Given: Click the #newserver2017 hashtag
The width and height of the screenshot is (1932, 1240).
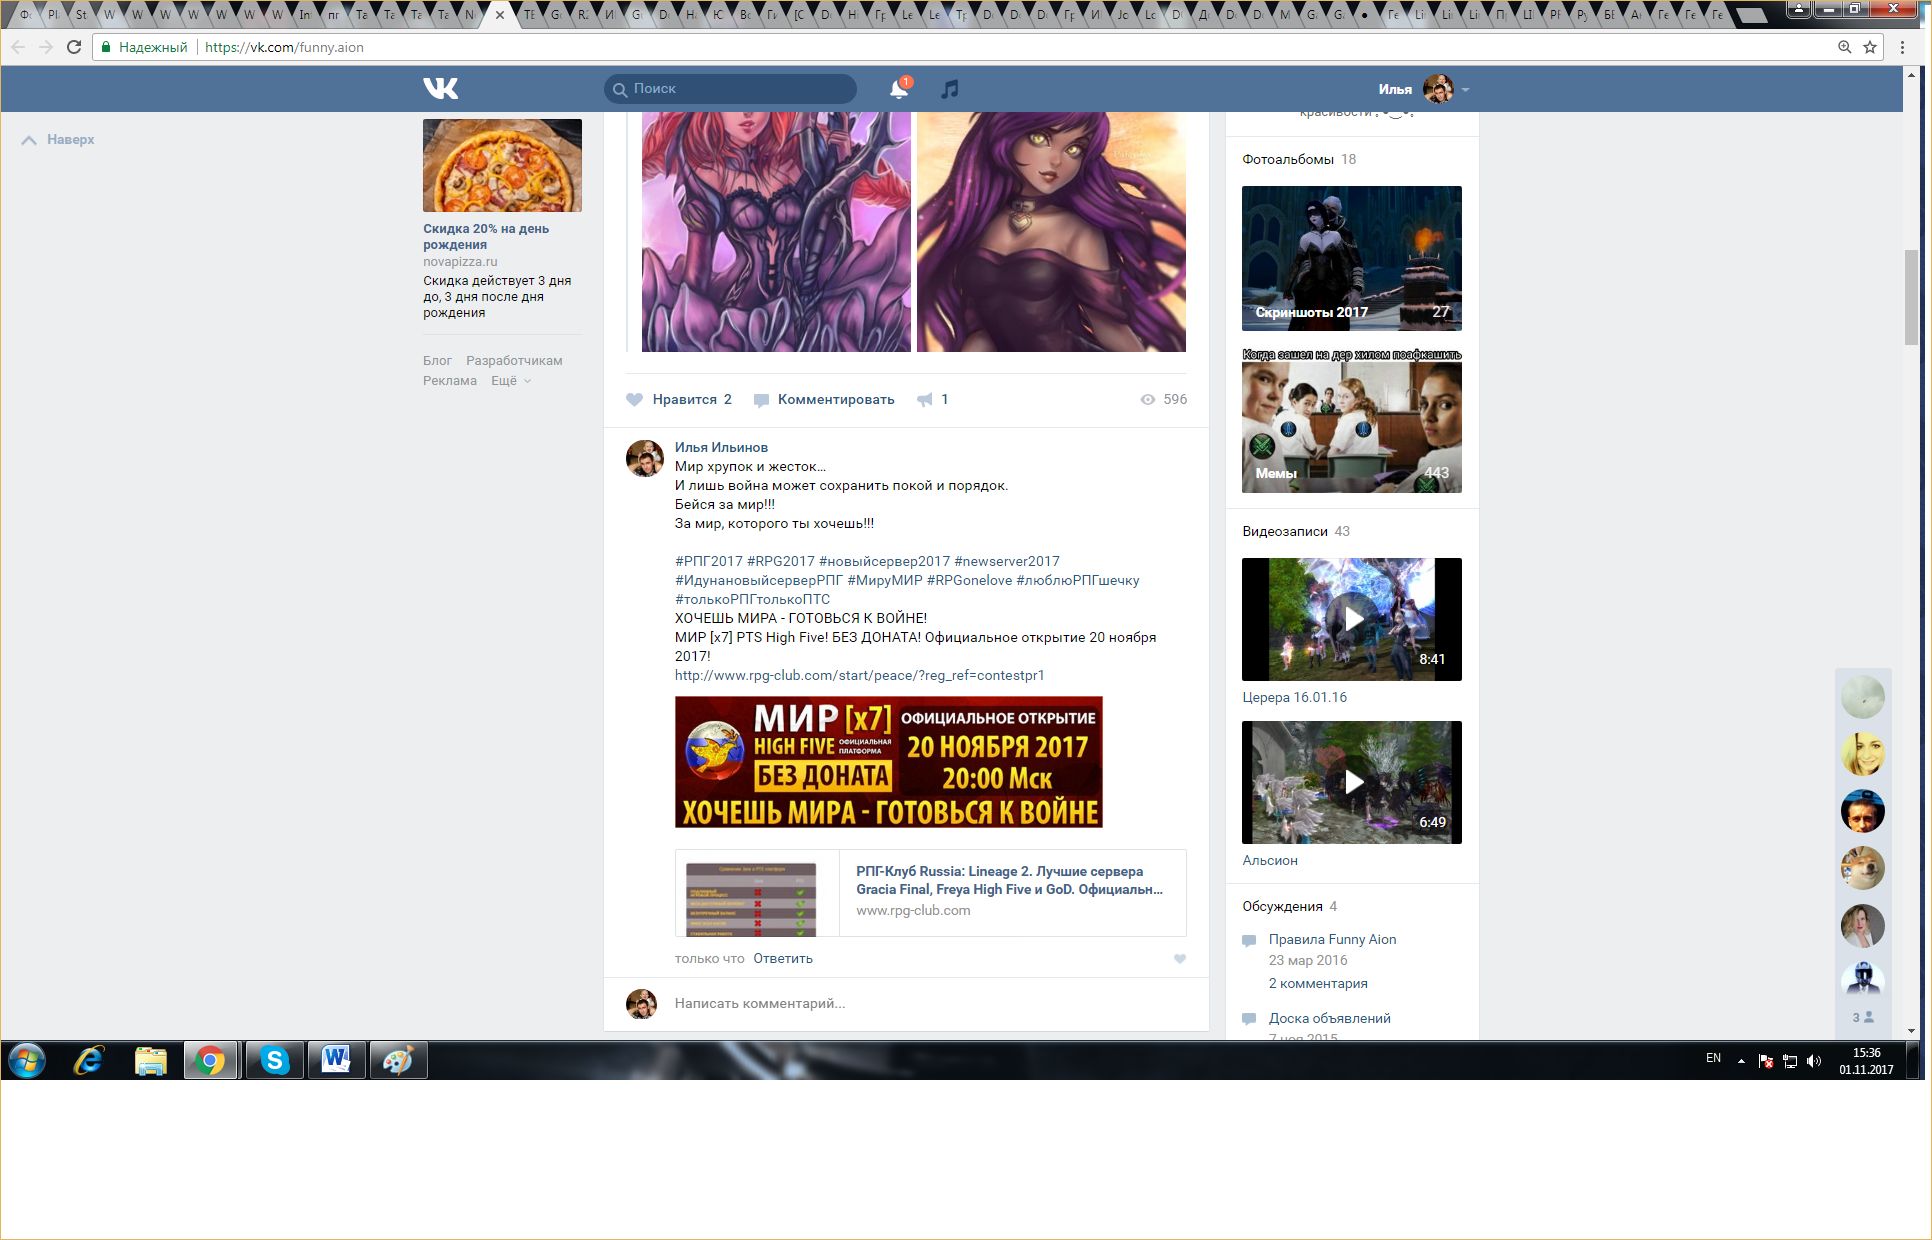Looking at the screenshot, I should tap(1007, 561).
